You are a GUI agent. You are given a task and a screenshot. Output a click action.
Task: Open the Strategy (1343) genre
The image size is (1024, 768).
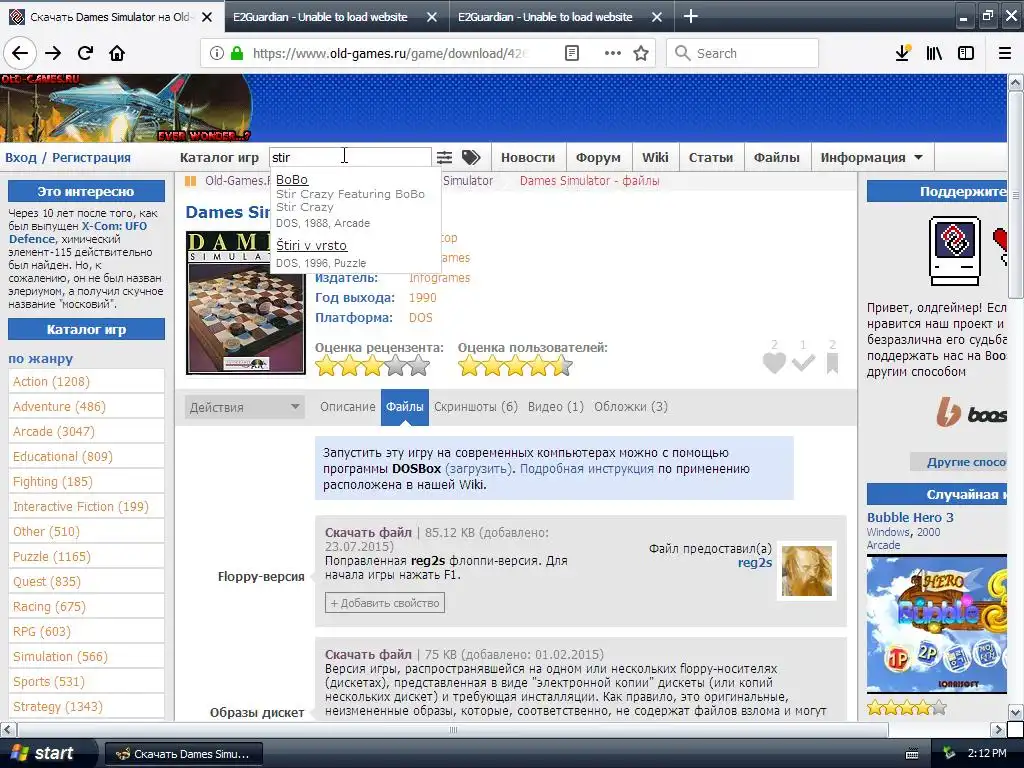86,707
